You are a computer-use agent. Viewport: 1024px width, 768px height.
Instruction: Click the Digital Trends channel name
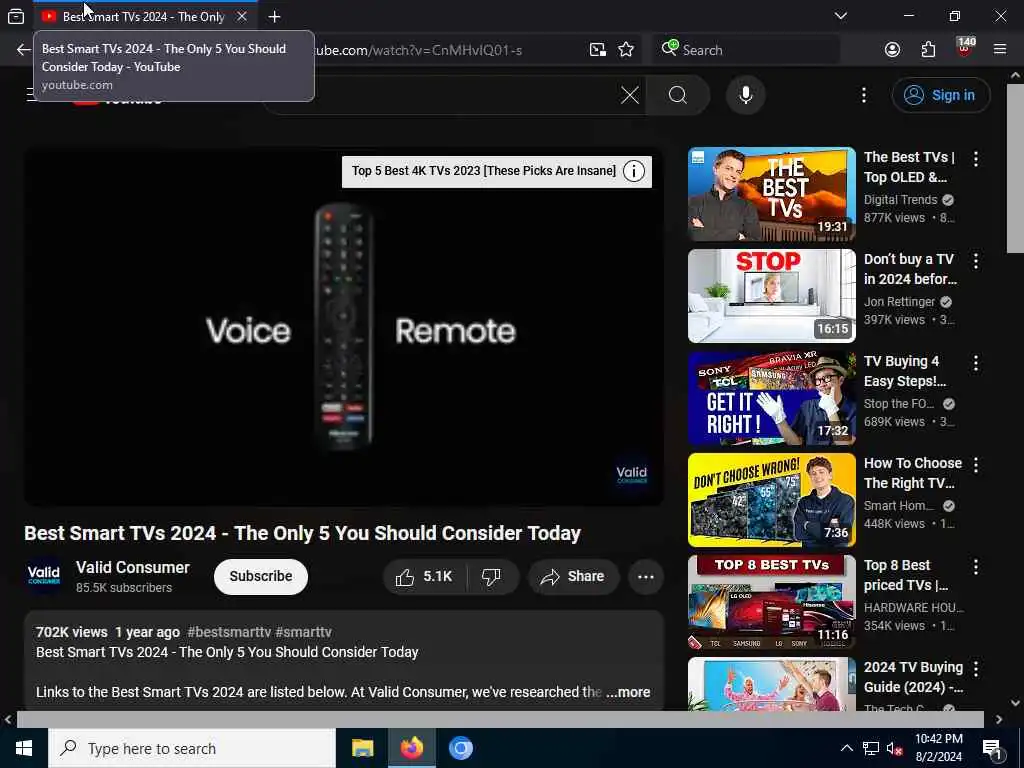pos(900,200)
